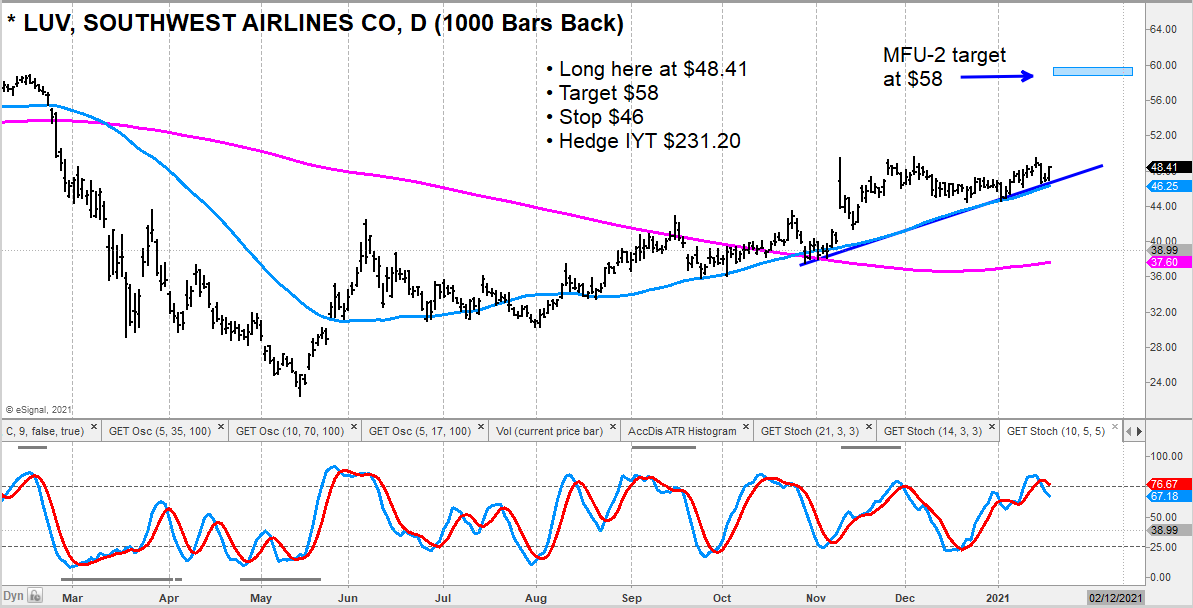Click the time lock icon beside Dyn
Screen dimensions: 1193x608
tap(36, 597)
